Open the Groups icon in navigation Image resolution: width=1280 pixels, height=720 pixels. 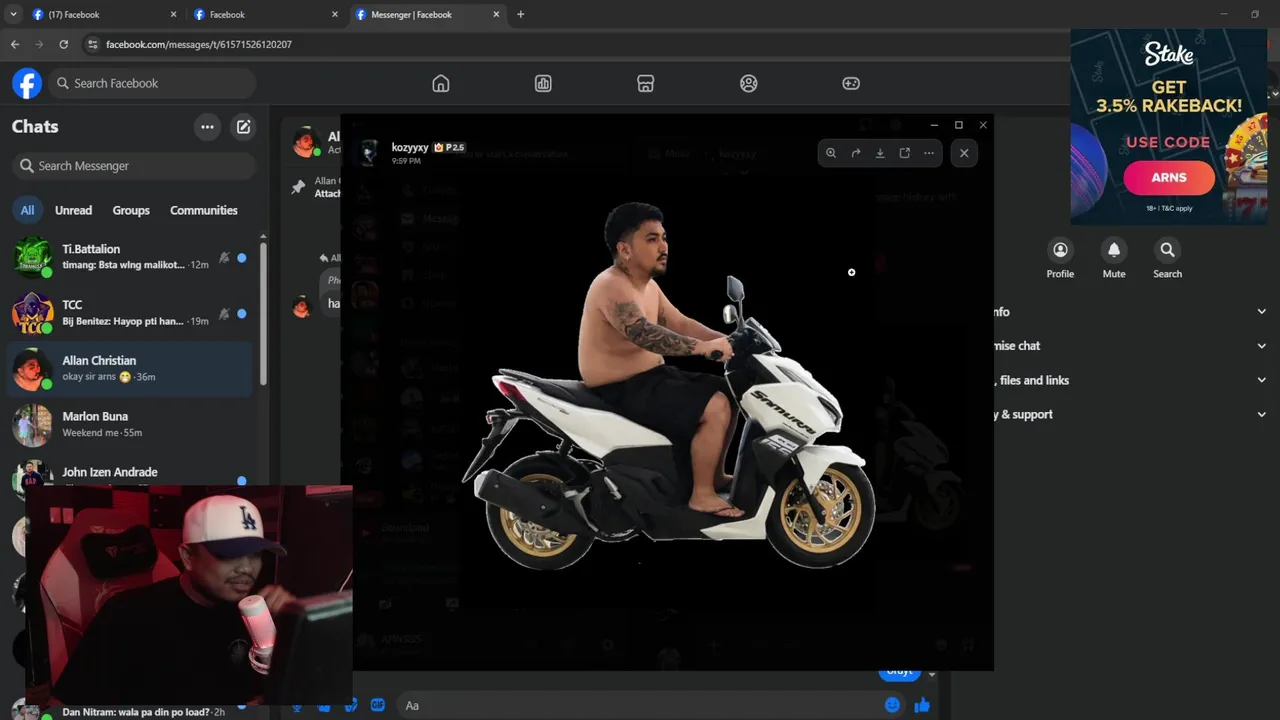[748, 83]
